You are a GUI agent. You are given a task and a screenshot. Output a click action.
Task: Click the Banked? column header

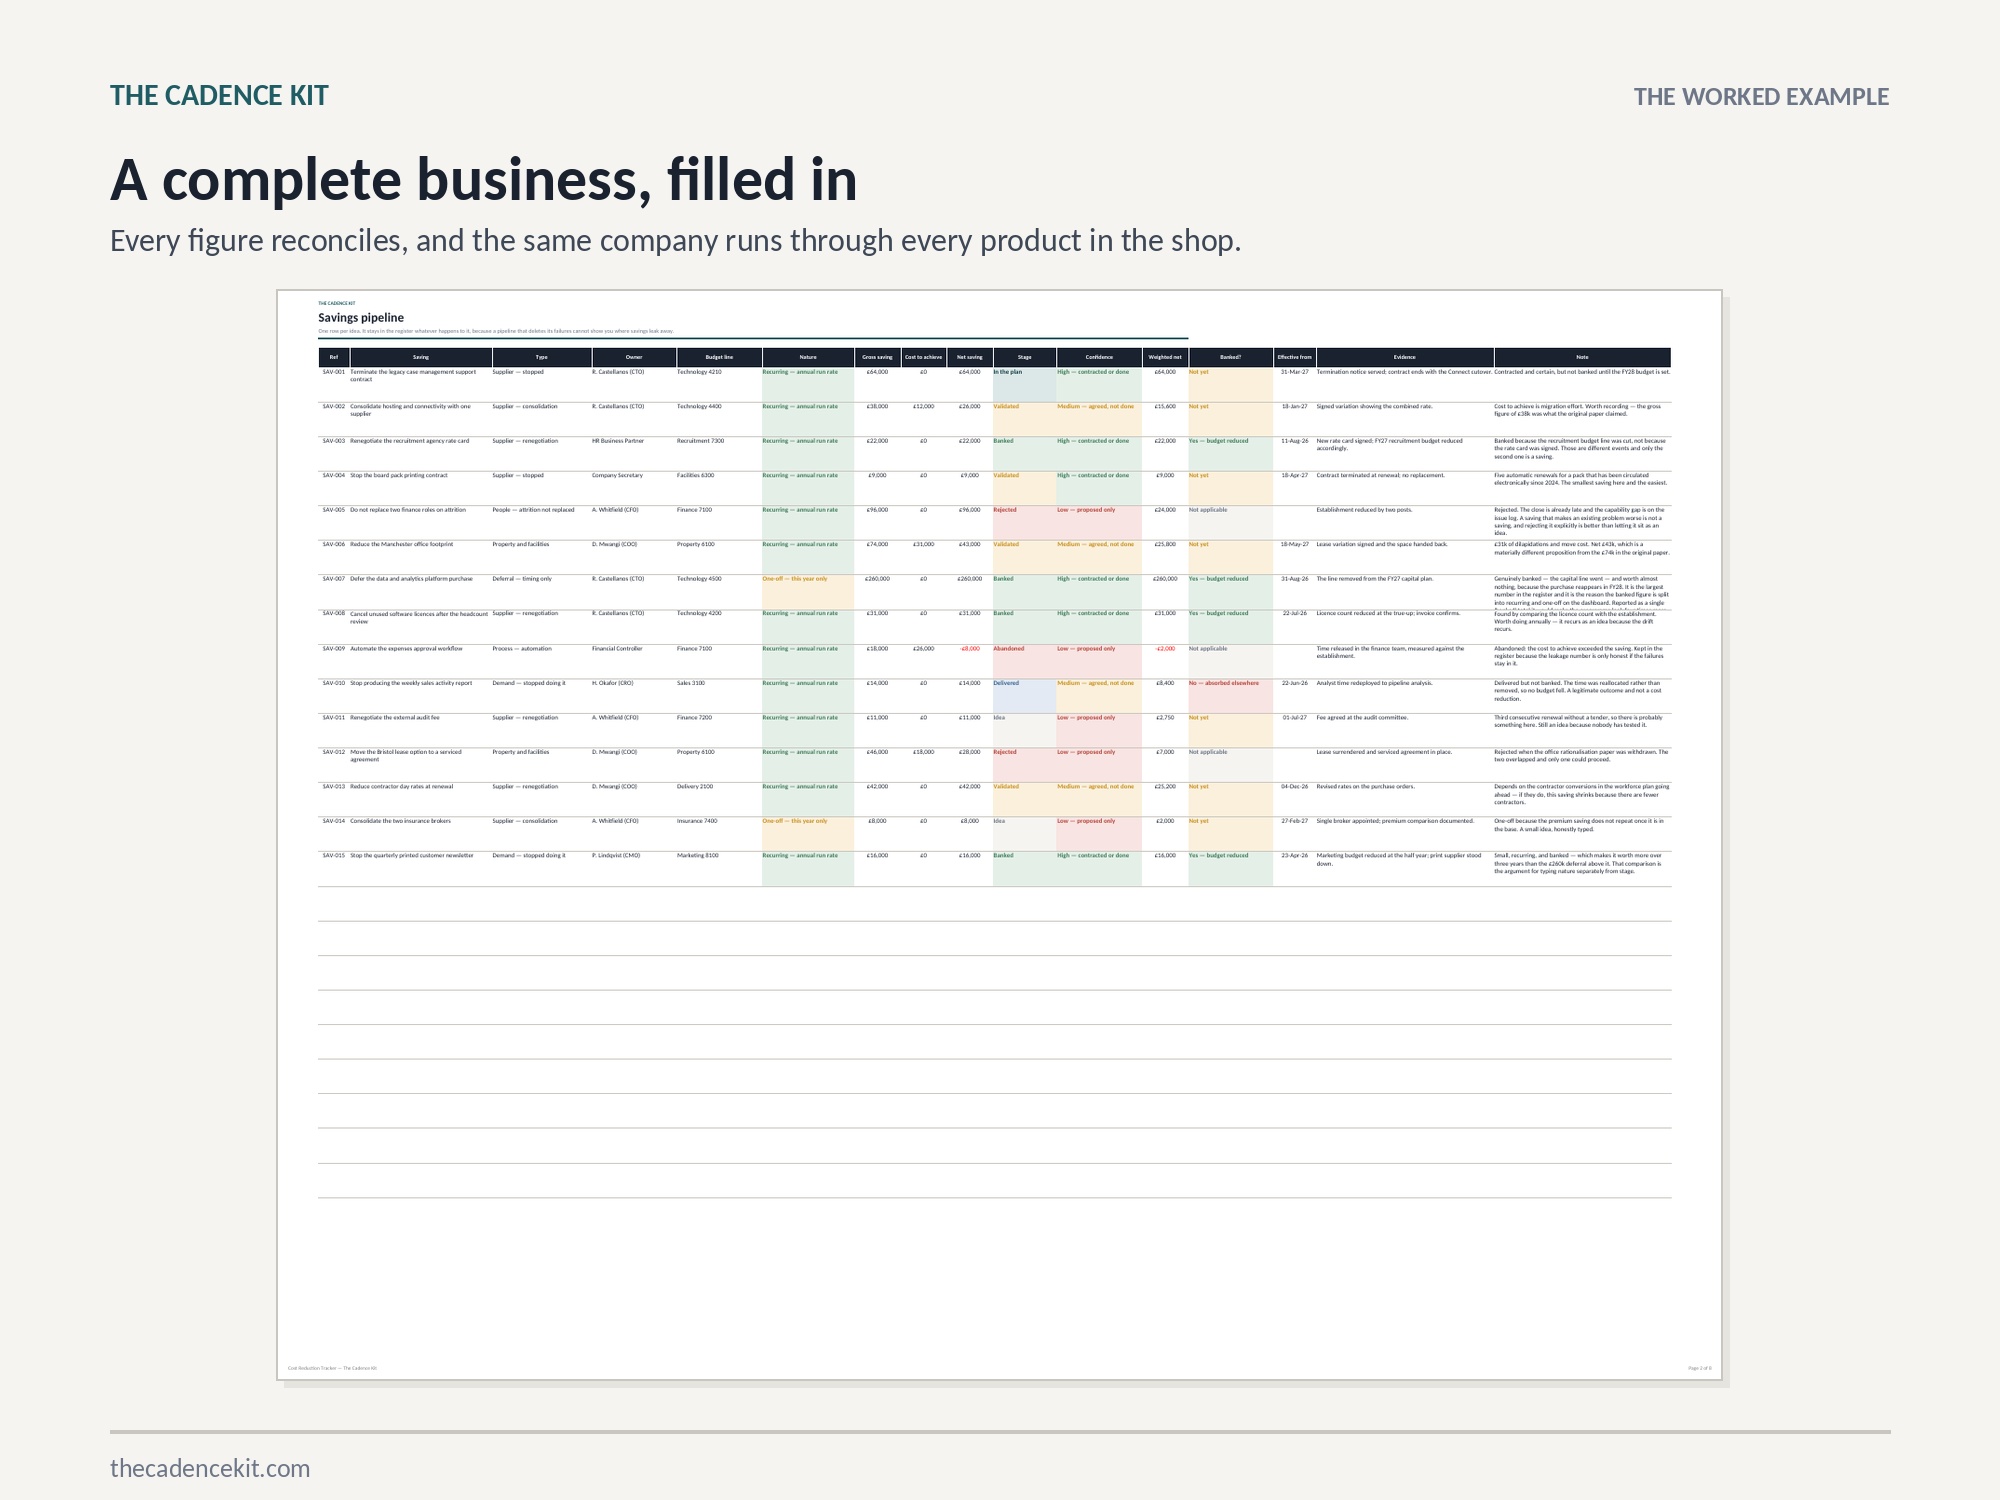[x=1230, y=357]
